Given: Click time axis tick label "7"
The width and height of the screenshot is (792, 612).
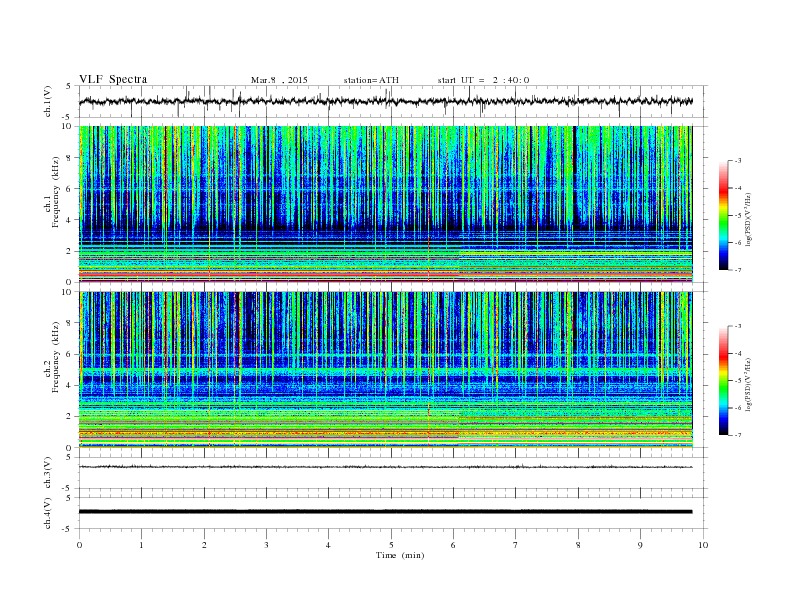Looking at the screenshot, I should (516, 545).
